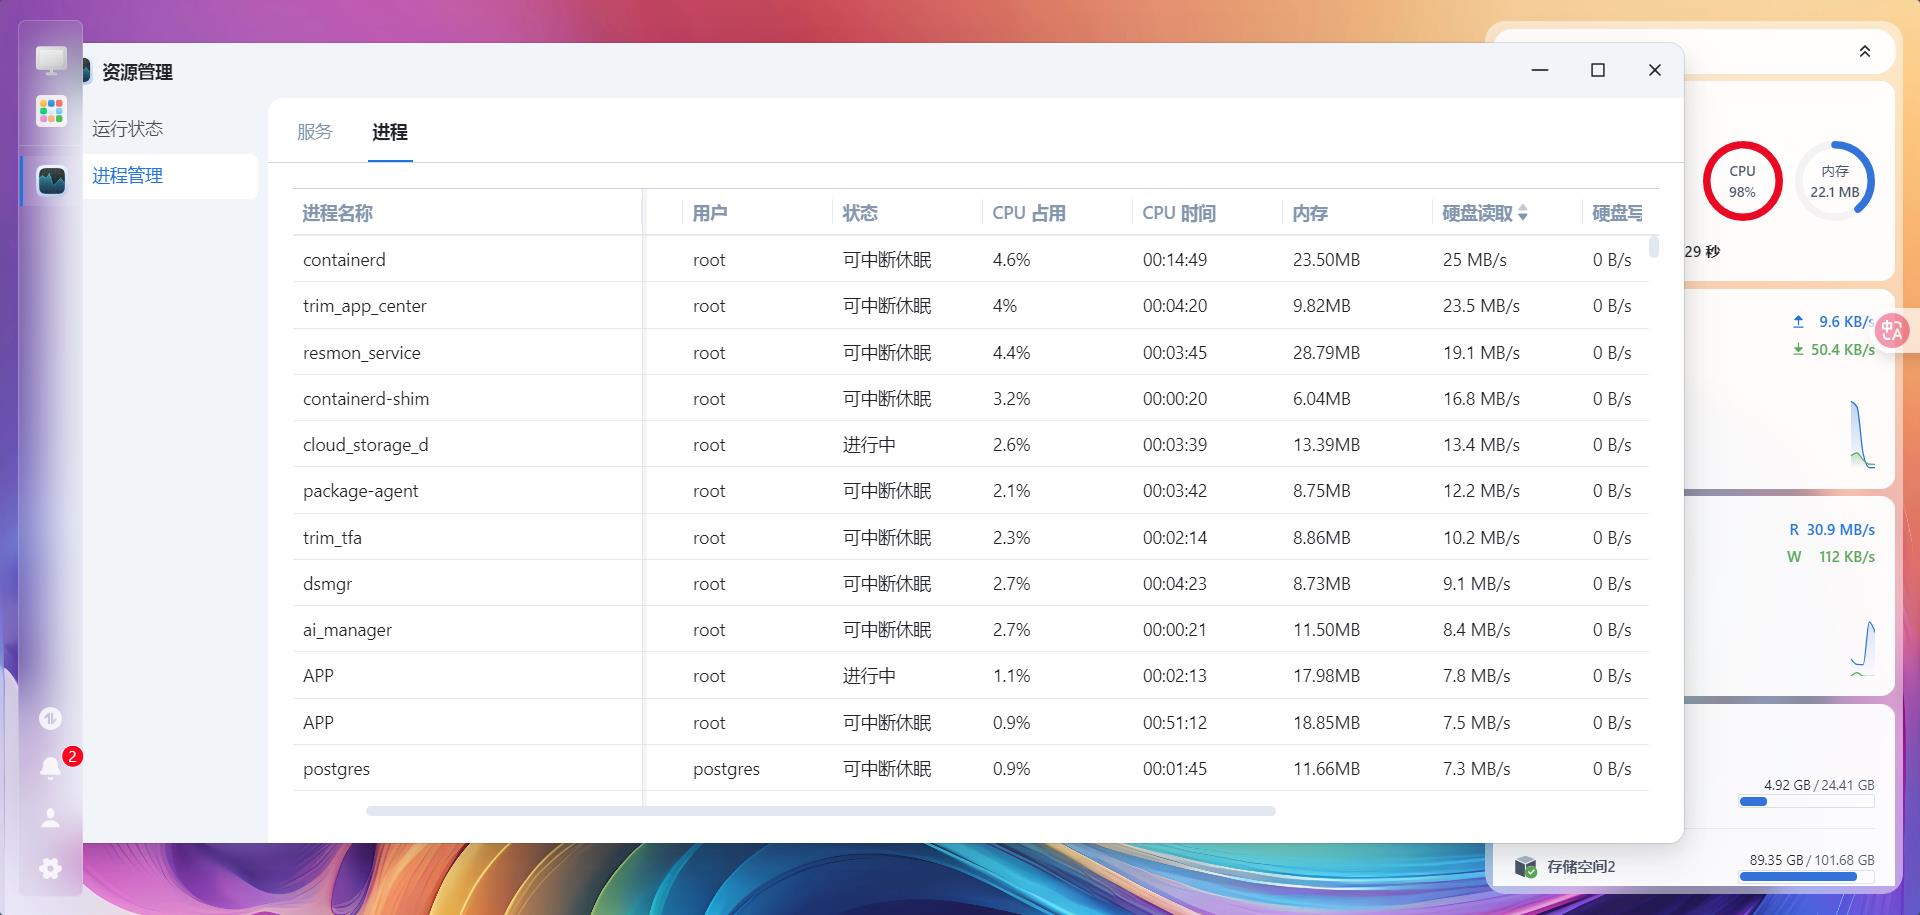
Task: Click cloud_storage_d's 进行中 status cell
Action: 869,445
